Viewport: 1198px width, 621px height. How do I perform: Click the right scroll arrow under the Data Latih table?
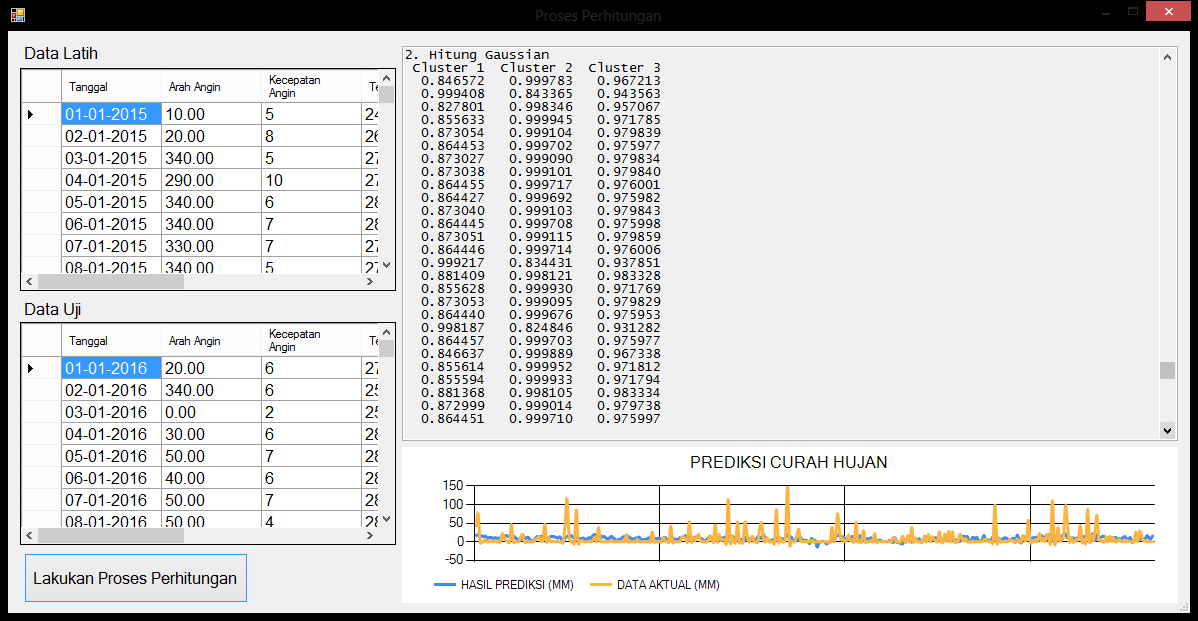tap(370, 282)
